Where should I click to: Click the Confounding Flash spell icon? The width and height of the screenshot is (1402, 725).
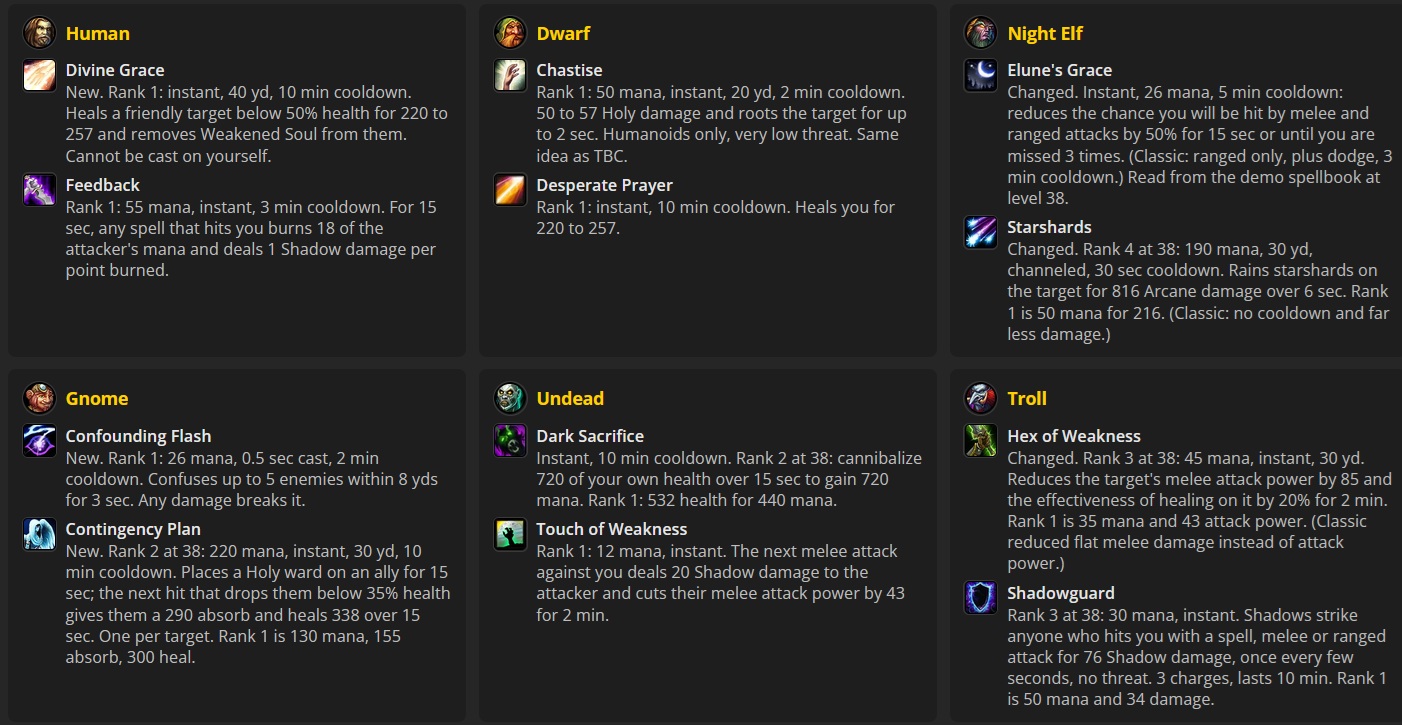(40, 441)
